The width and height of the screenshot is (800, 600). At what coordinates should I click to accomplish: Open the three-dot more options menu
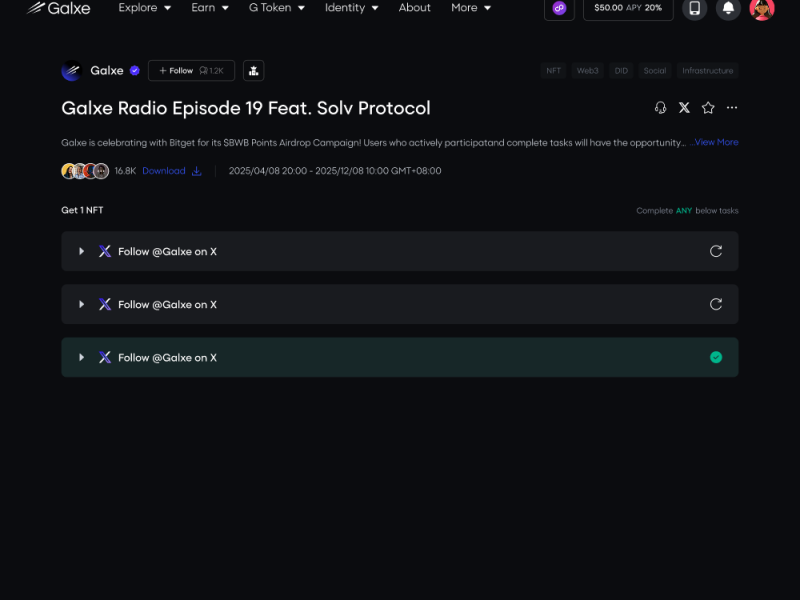pos(732,108)
